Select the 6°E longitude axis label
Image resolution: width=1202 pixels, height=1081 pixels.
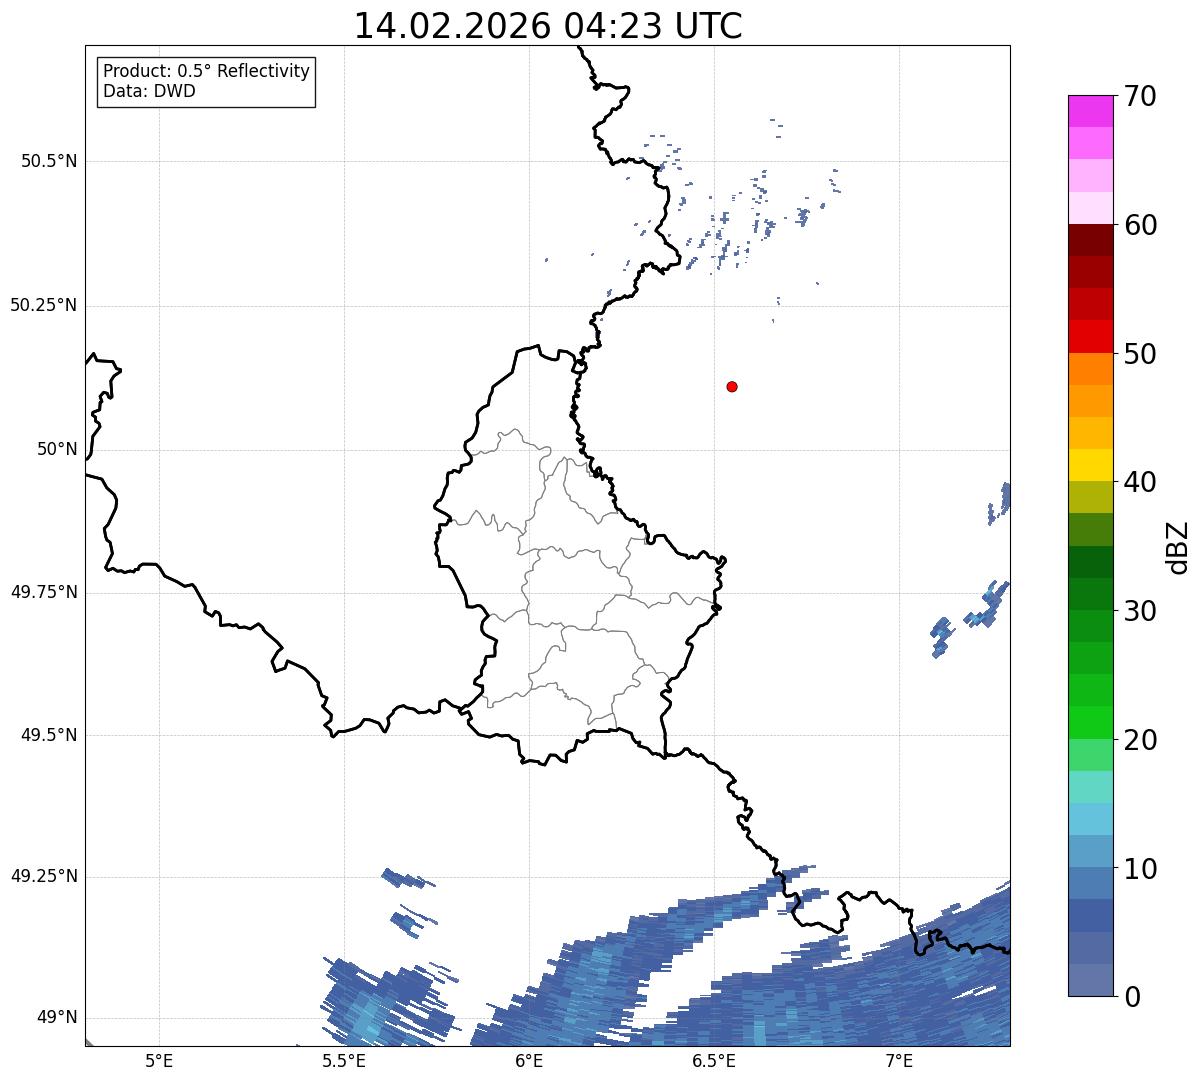click(x=529, y=1060)
